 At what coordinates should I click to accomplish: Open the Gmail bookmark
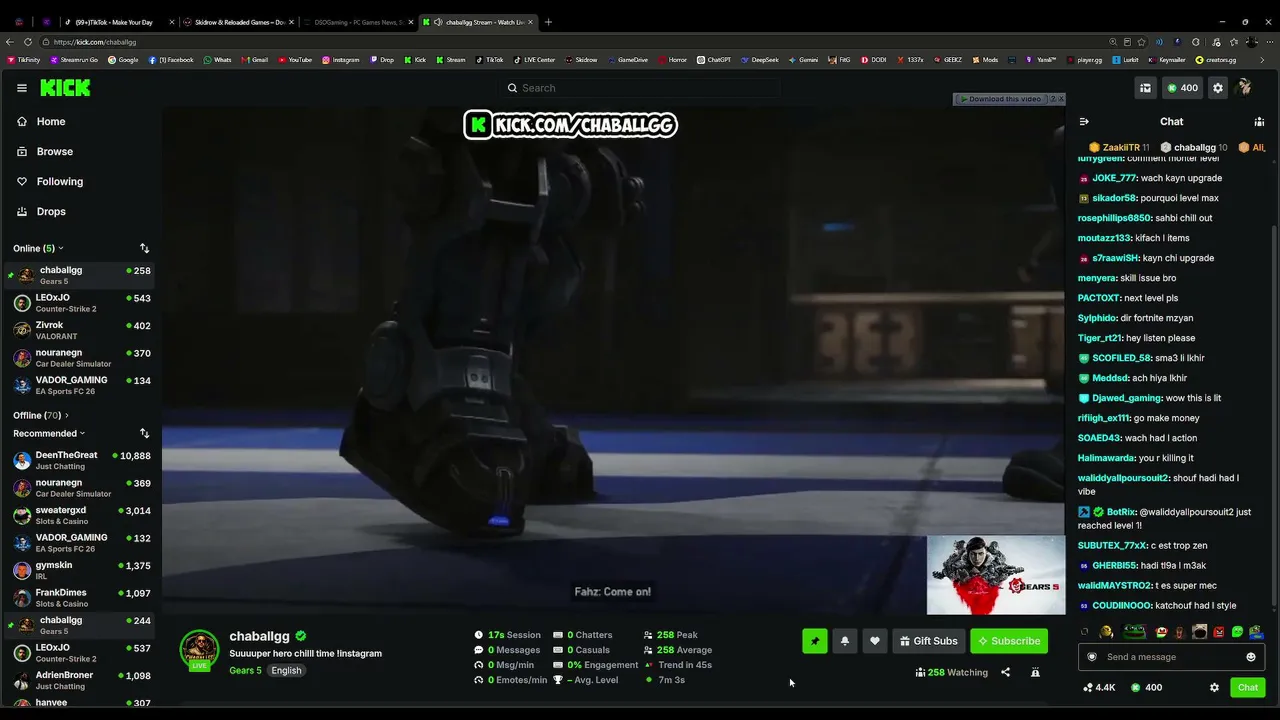pyautogui.click(x=254, y=60)
